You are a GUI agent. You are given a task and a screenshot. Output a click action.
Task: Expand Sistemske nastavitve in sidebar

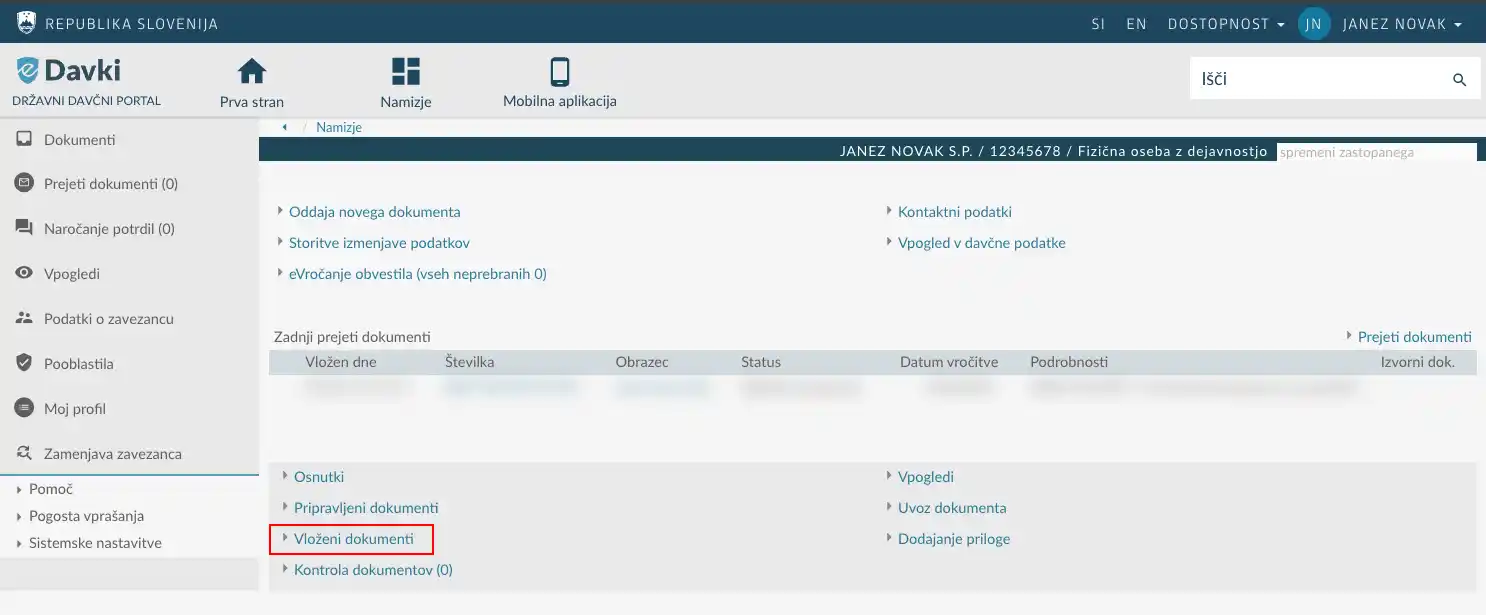click(x=95, y=543)
